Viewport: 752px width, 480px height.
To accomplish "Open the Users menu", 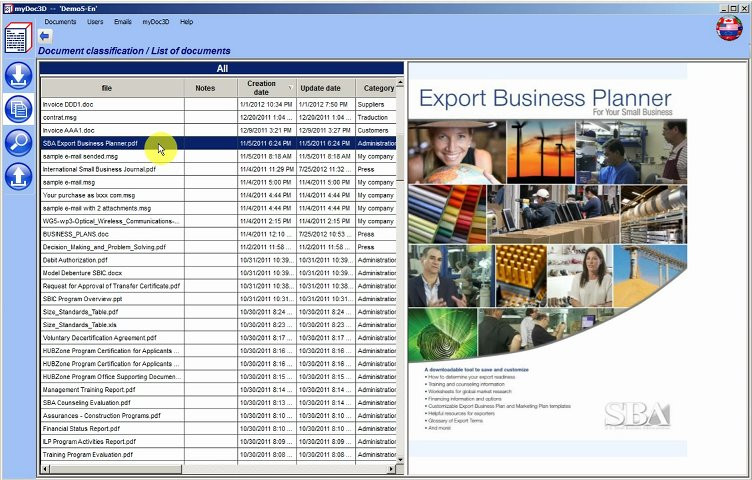I will pos(95,22).
